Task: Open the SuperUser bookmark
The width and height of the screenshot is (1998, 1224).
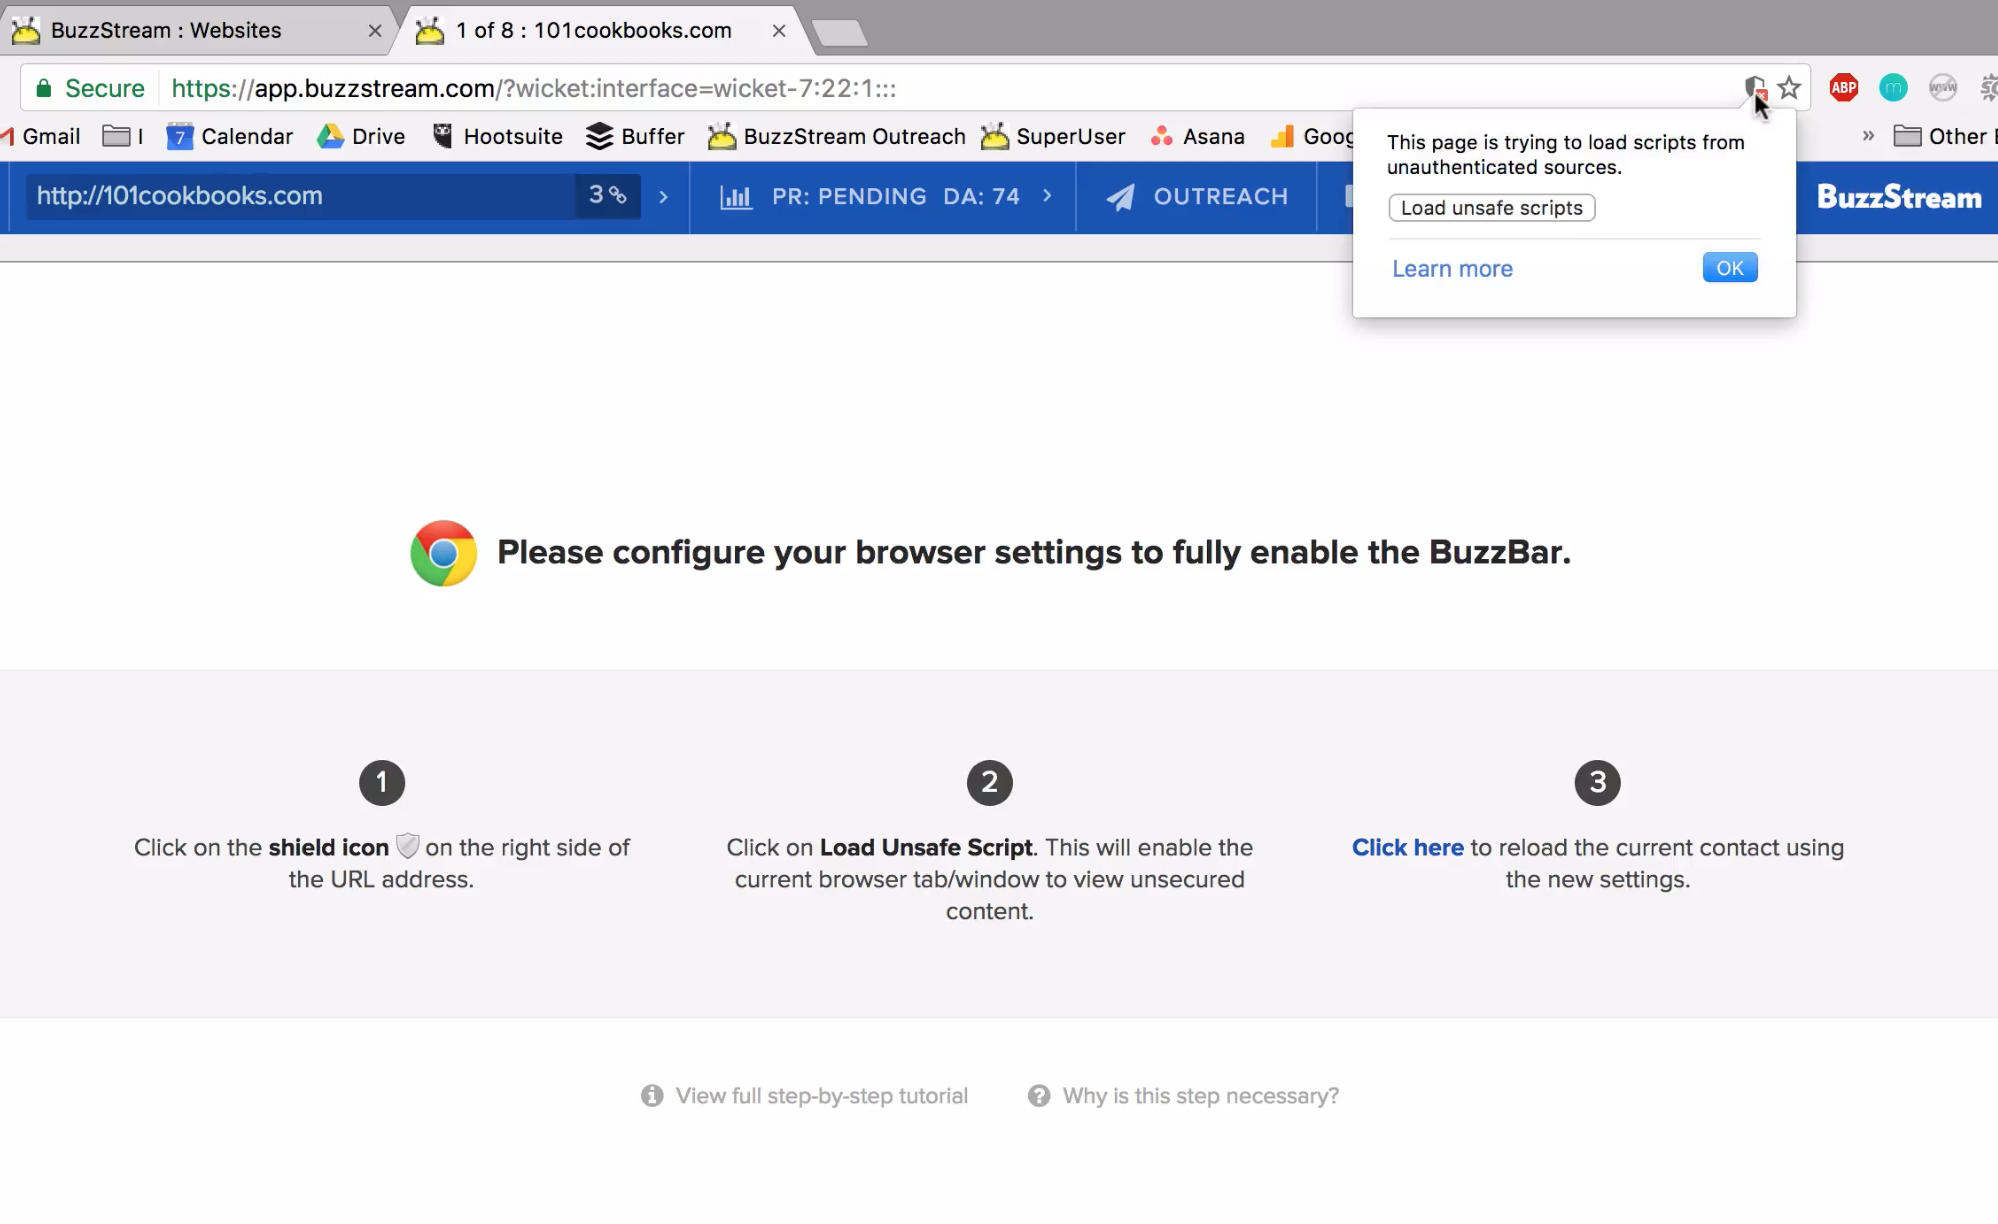Action: pyautogui.click(x=1053, y=136)
